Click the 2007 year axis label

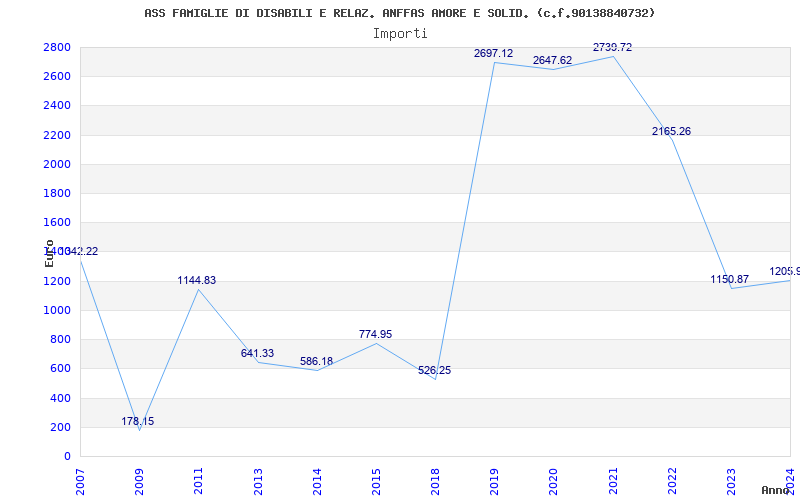coord(80,482)
